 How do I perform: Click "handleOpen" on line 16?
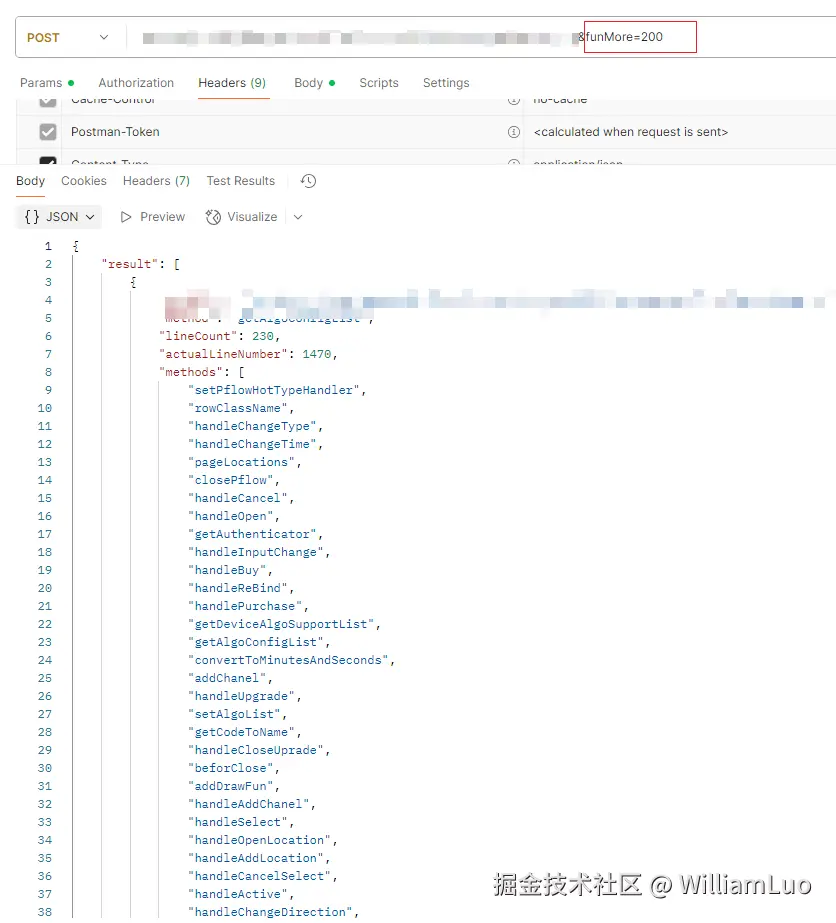tap(231, 516)
